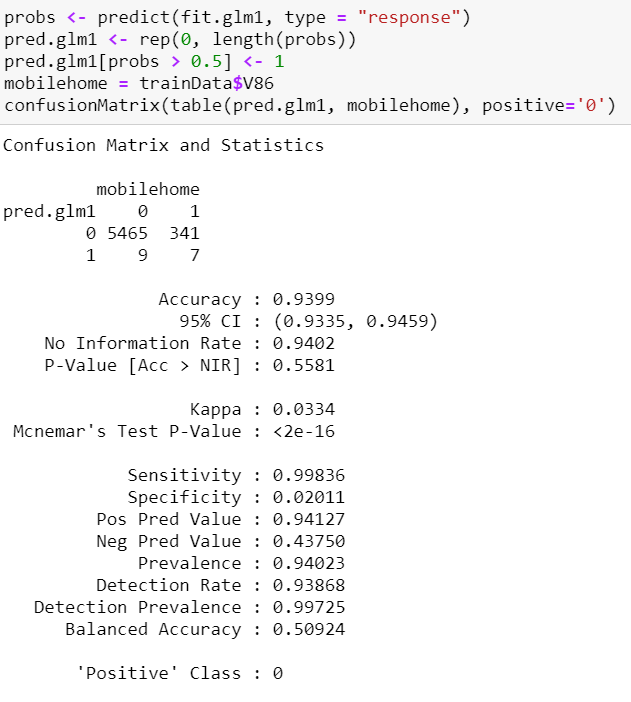The width and height of the screenshot is (631, 702).
Task: Click the 0.5 threshold value in code
Action: pyautogui.click(x=206, y=61)
